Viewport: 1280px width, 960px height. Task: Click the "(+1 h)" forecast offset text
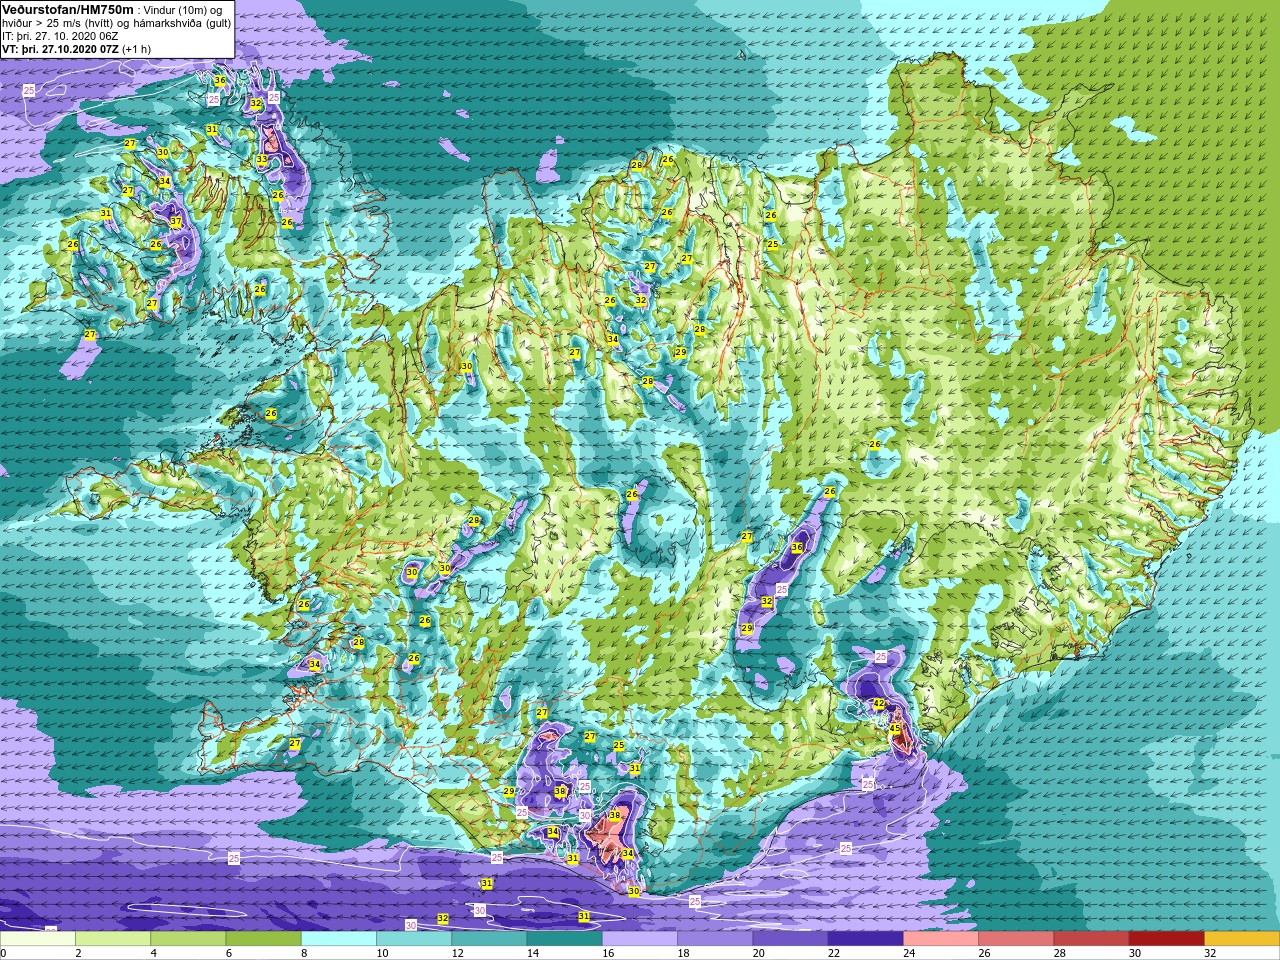point(137,49)
